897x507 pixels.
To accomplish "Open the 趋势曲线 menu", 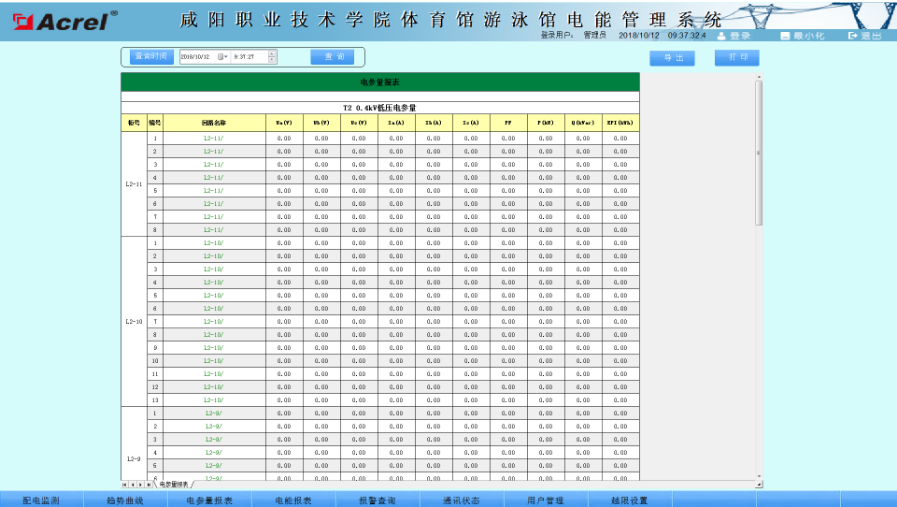I will click(x=125, y=500).
